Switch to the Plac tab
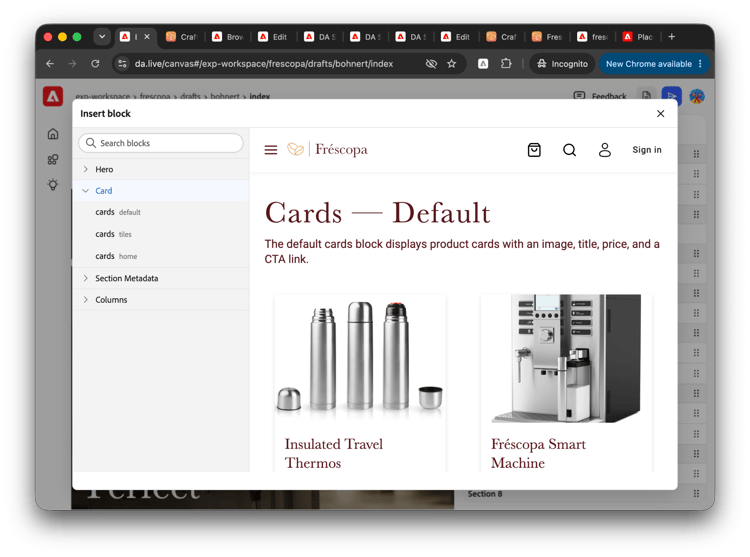Image resolution: width=750 pixels, height=557 pixels. point(639,37)
